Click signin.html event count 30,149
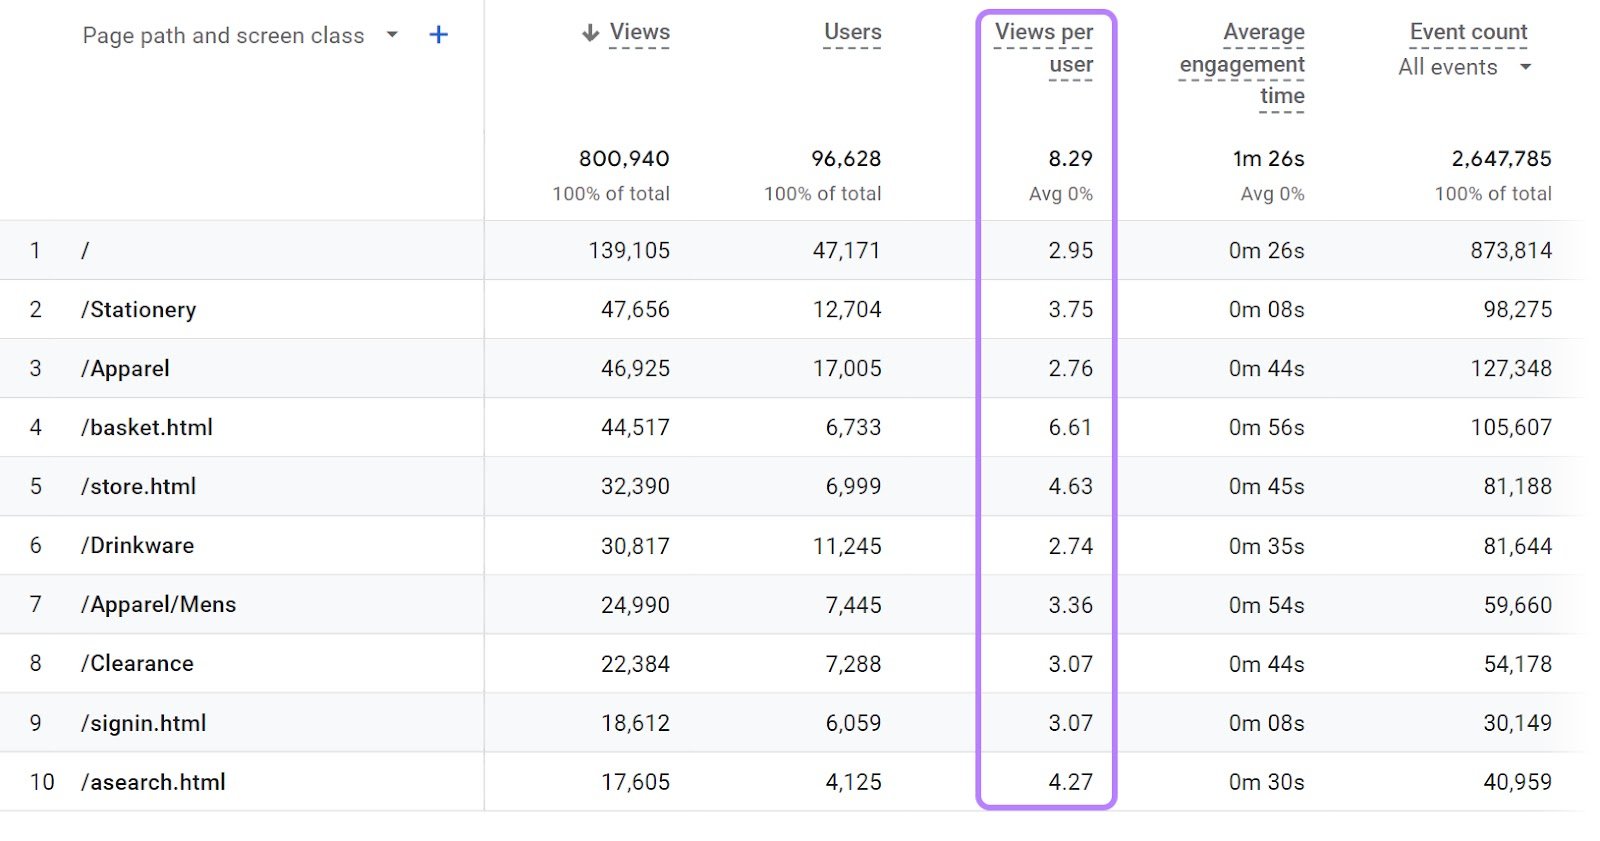This screenshot has height=841, width=1600. click(1517, 723)
